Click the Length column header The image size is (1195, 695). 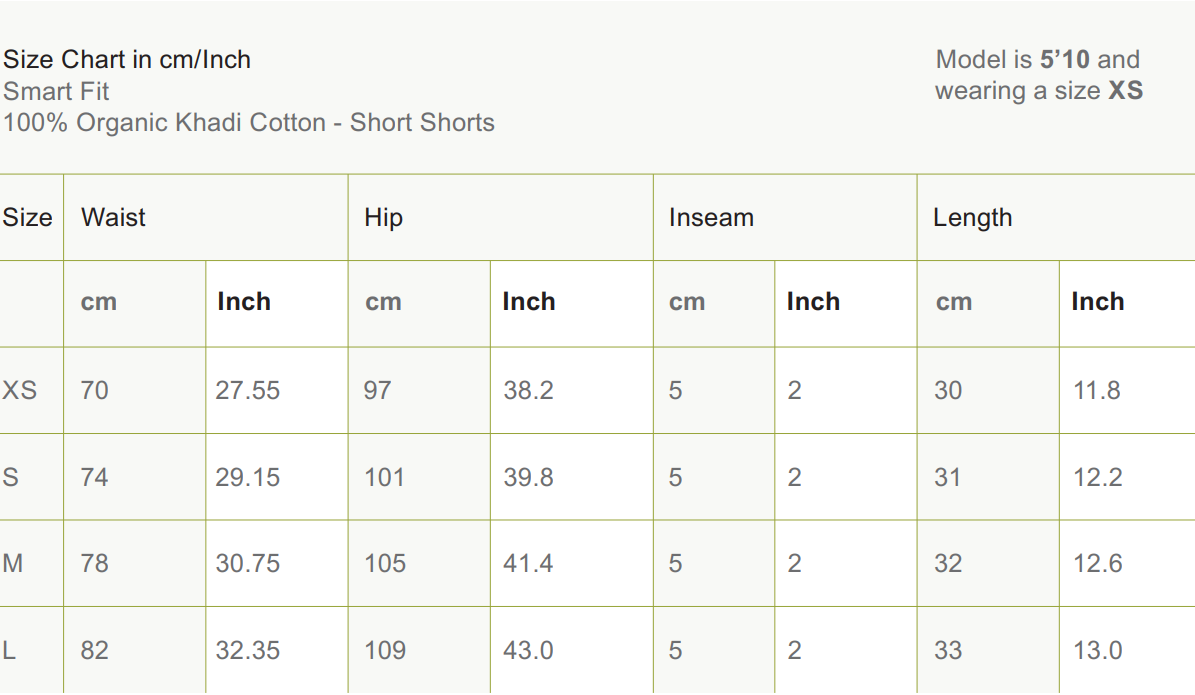point(972,218)
